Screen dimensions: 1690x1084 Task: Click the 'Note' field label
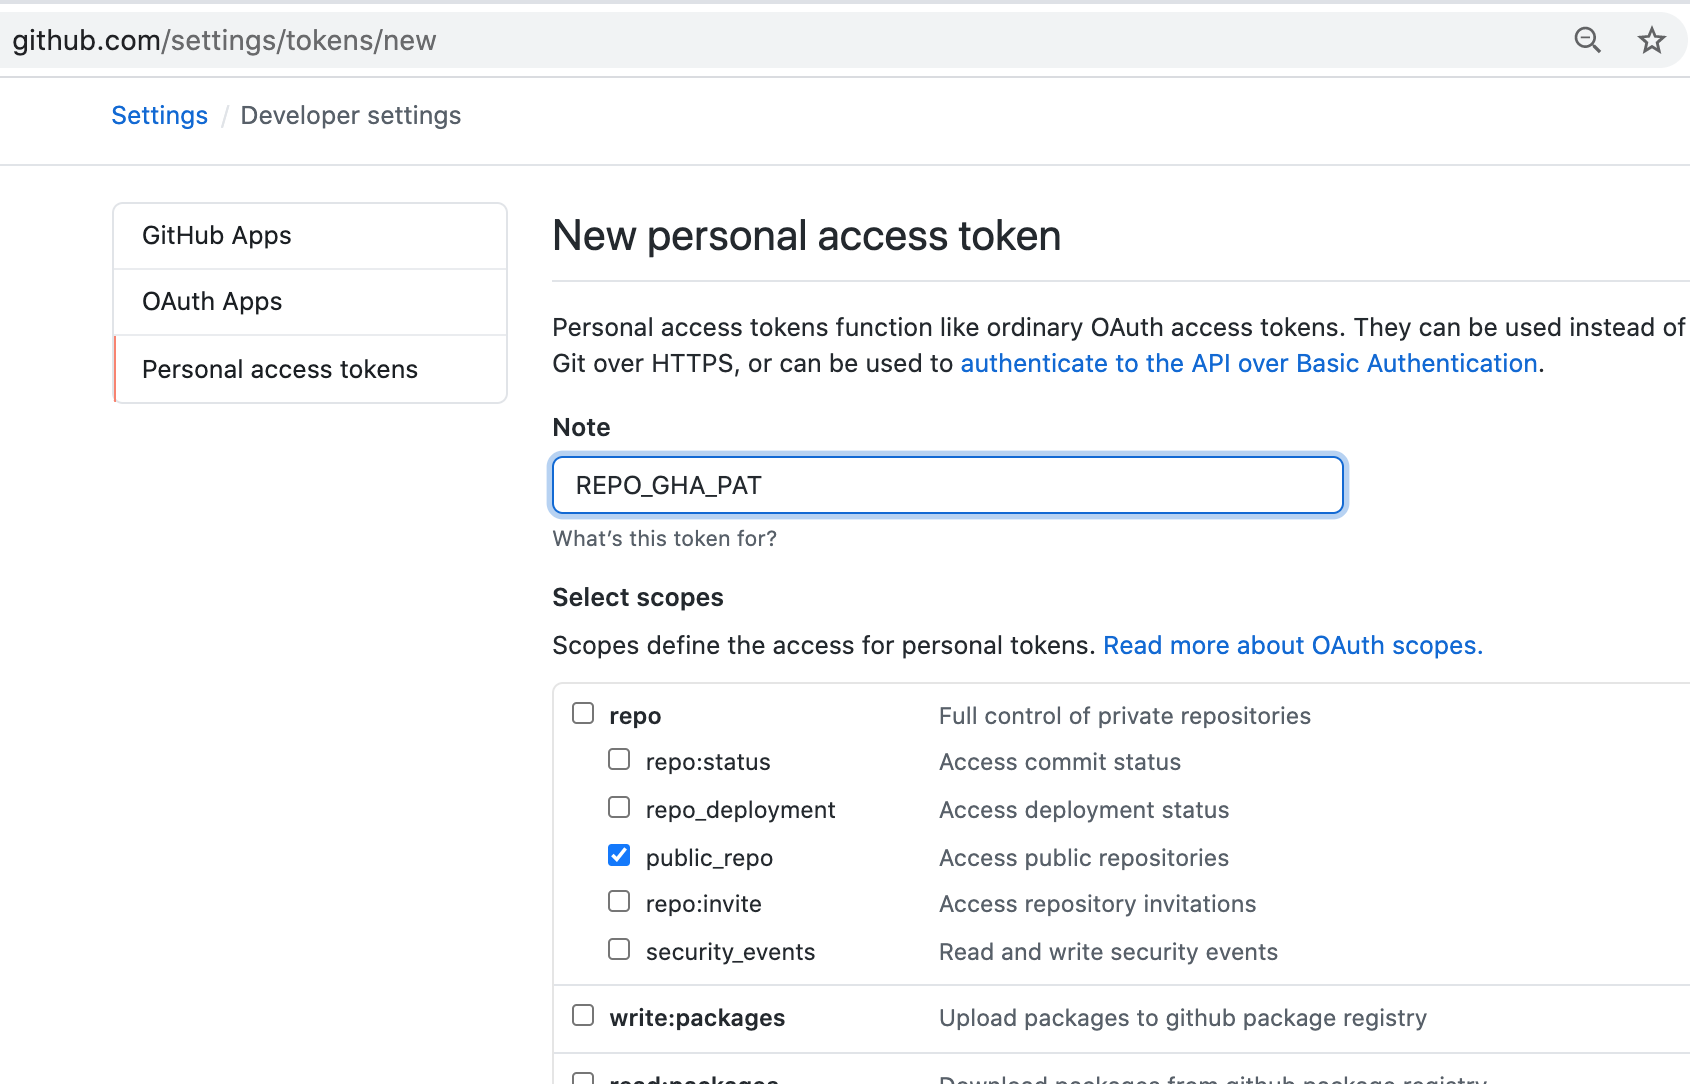581,427
